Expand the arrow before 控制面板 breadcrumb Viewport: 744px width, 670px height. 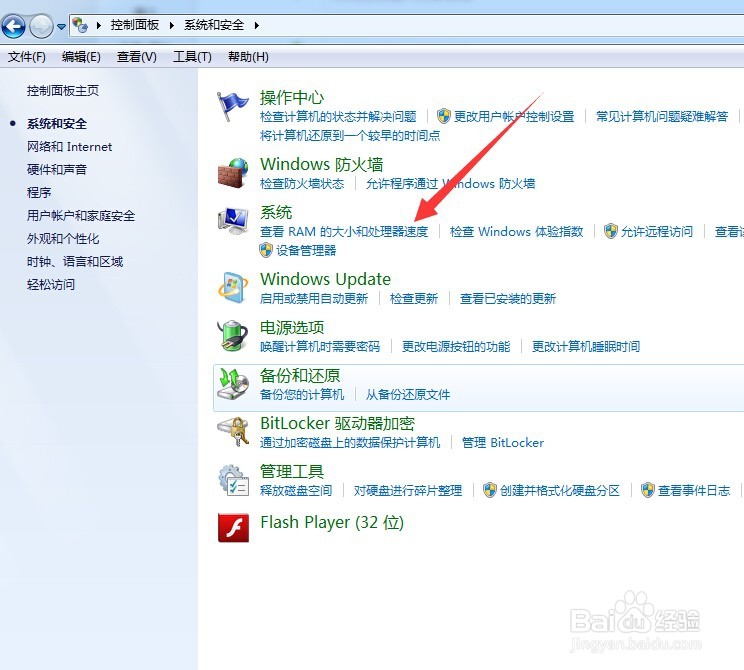click(99, 25)
